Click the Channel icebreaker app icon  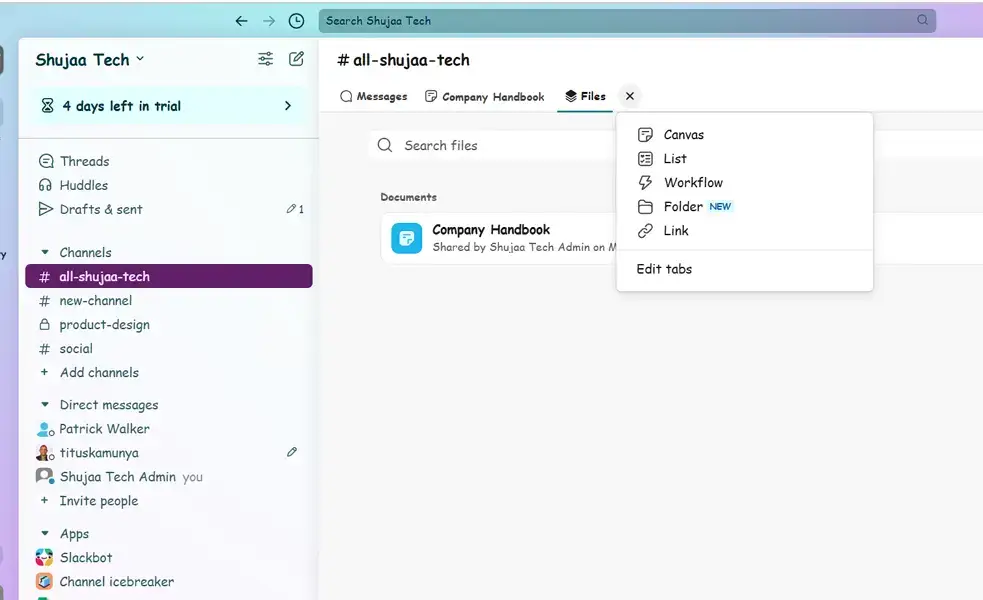click(44, 581)
